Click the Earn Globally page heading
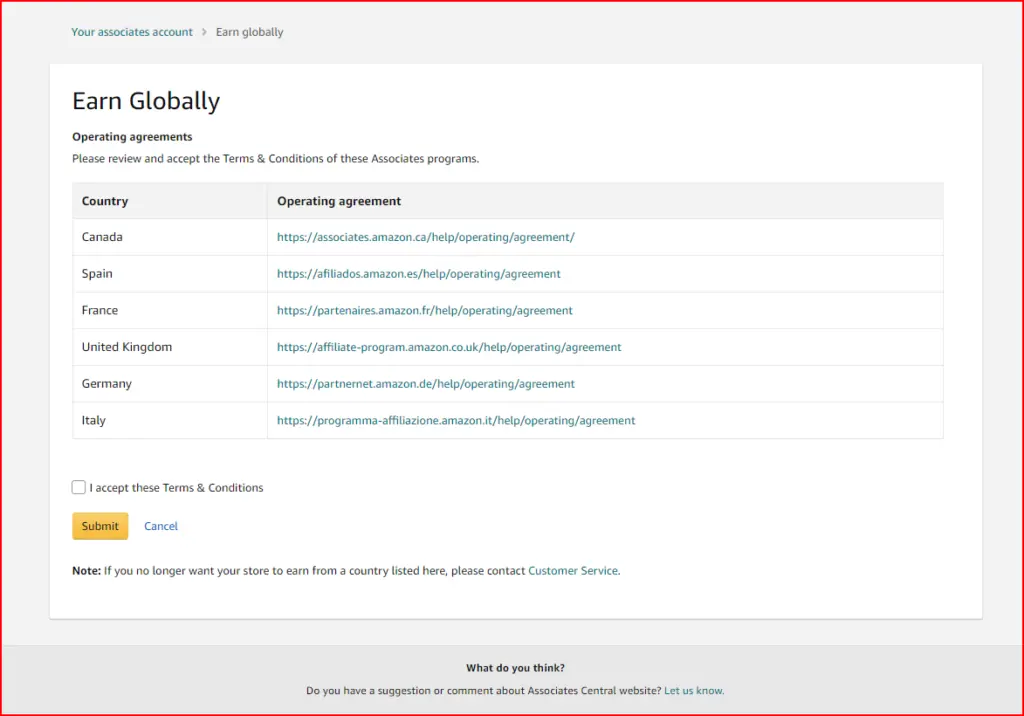This screenshot has height=716, width=1024. pyautogui.click(x=146, y=101)
